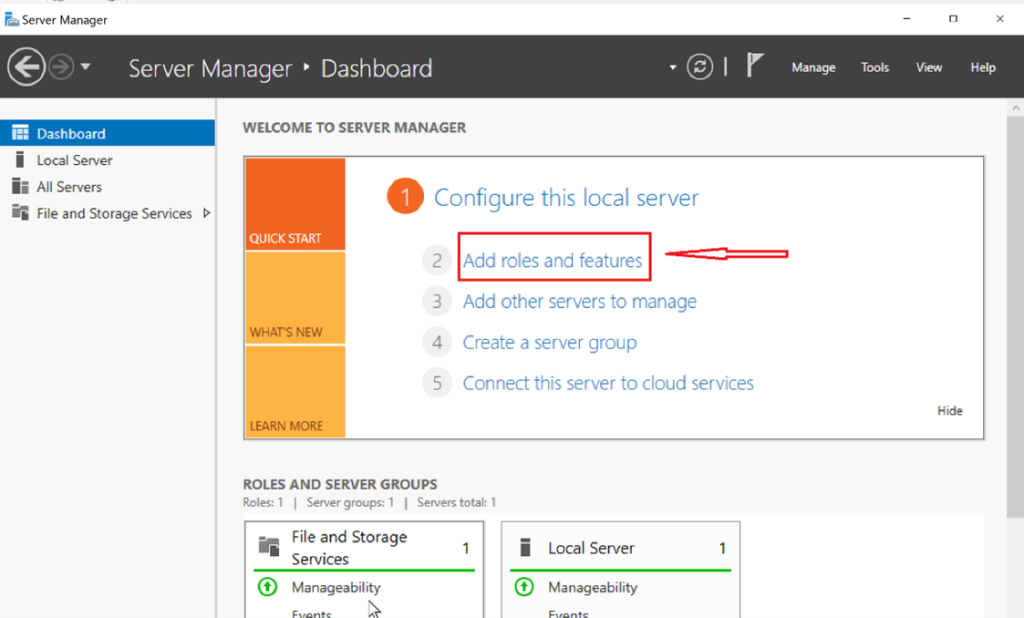Open the notifications flag icon
The image size is (1024, 618).
[755, 65]
